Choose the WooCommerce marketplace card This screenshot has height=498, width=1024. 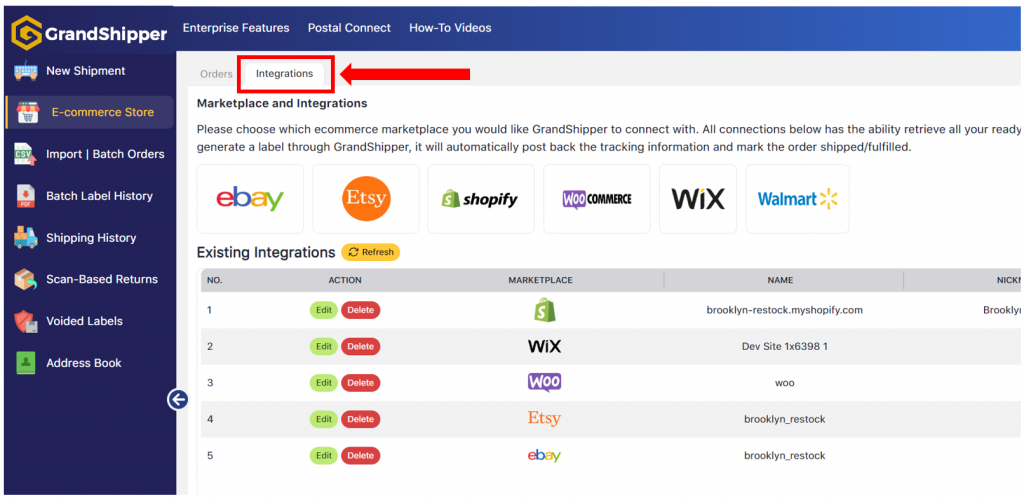point(597,198)
